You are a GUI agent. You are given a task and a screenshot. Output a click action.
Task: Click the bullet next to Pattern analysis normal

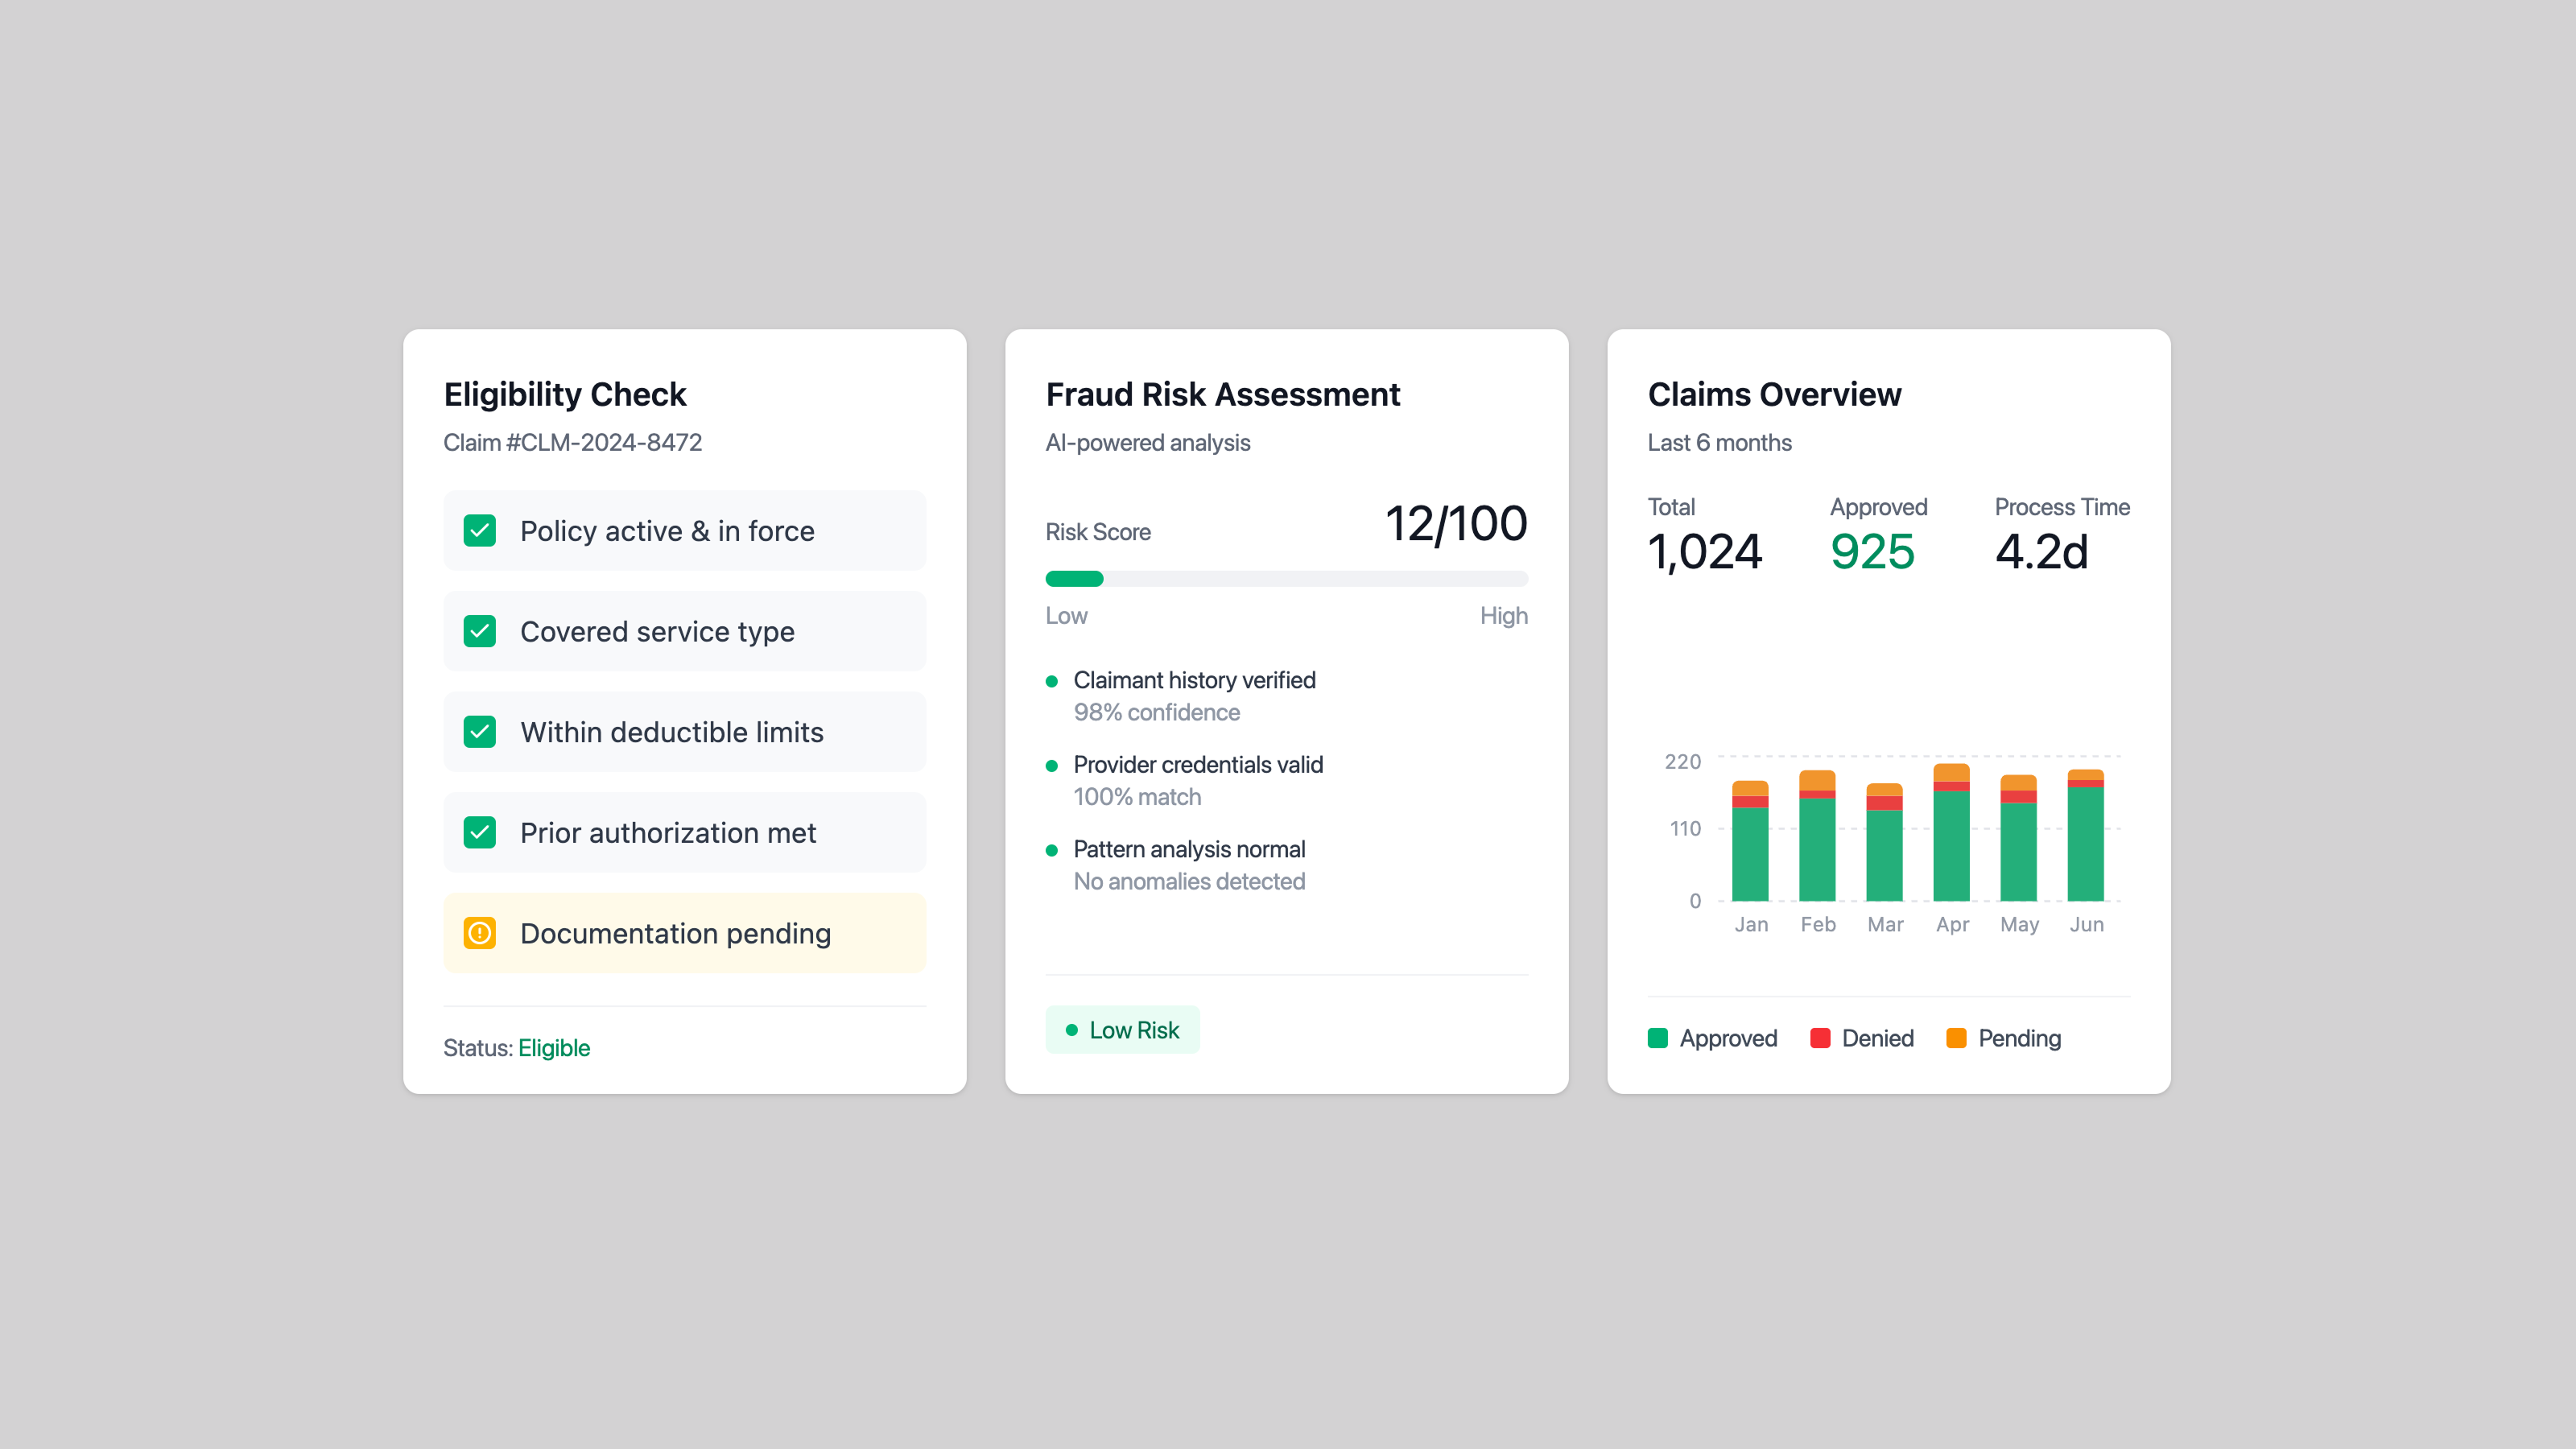click(x=1053, y=849)
